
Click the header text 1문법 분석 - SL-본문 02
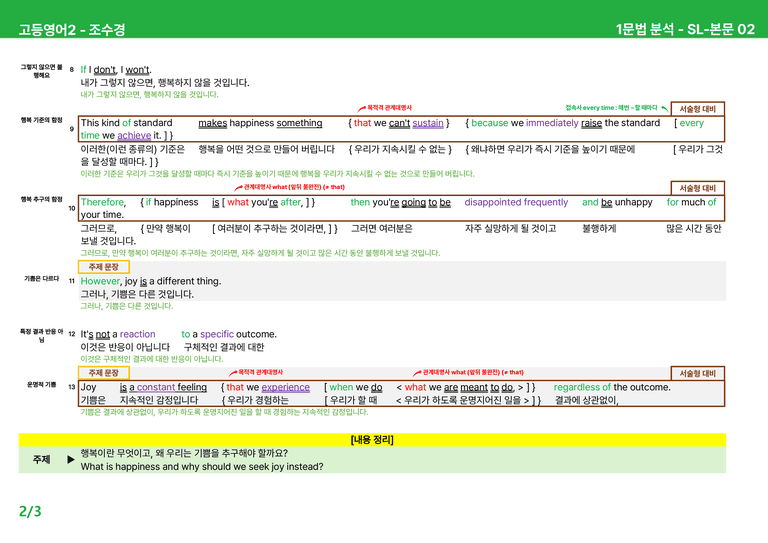(x=685, y=29)
